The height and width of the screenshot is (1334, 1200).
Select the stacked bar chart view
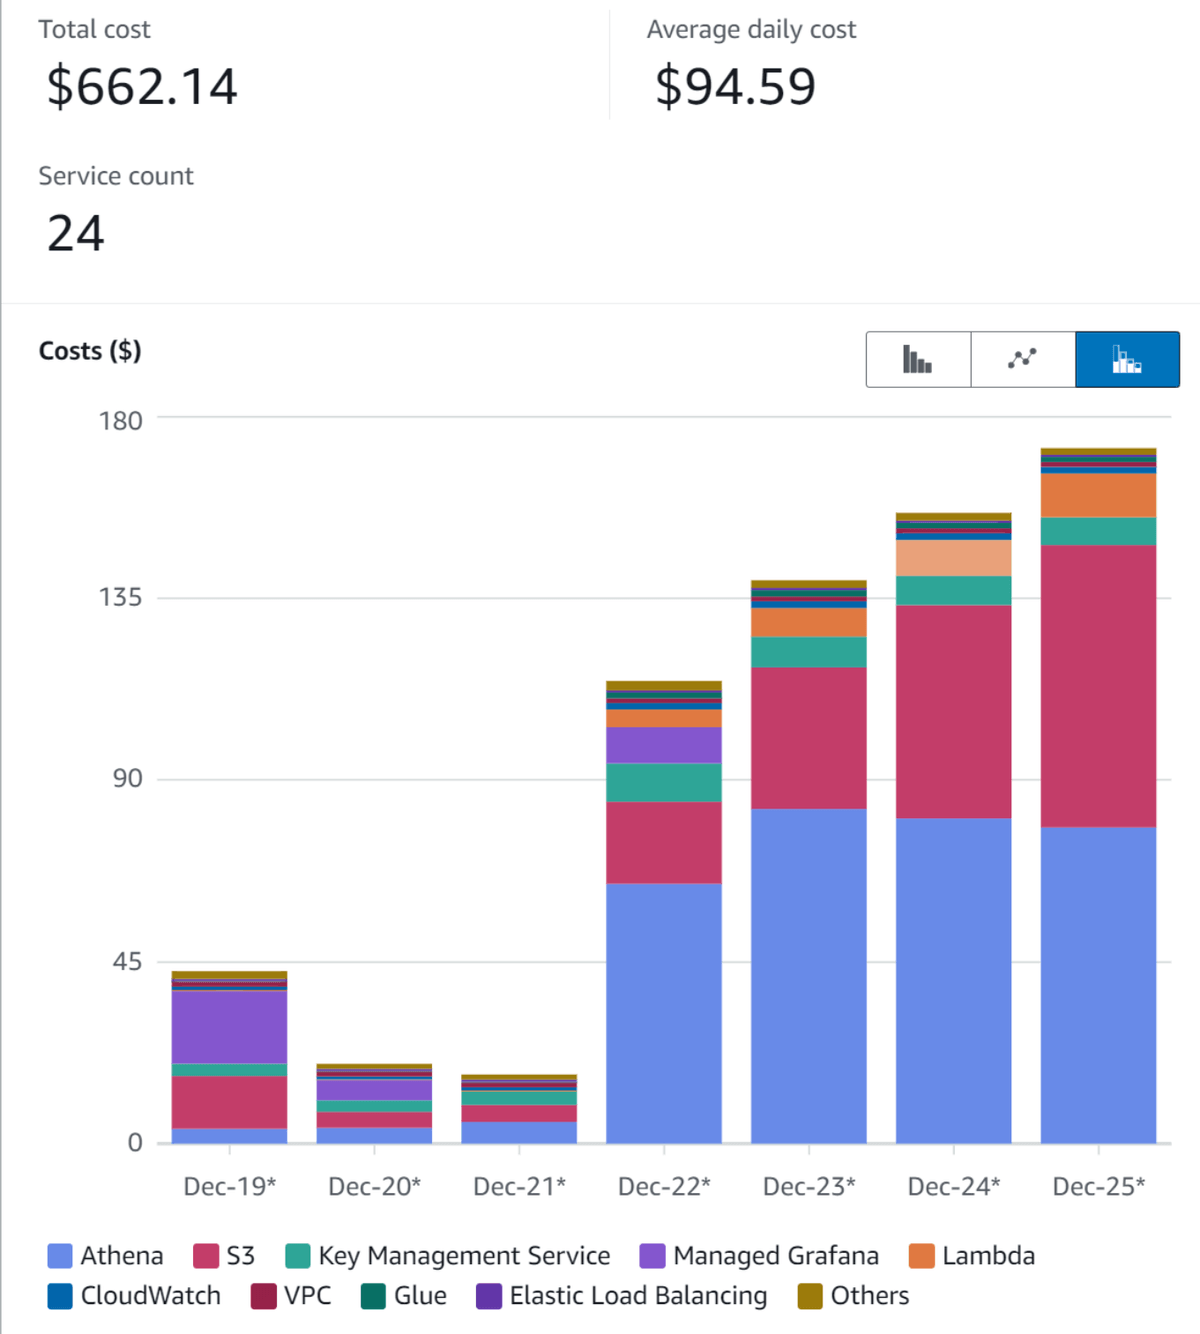1127,359
